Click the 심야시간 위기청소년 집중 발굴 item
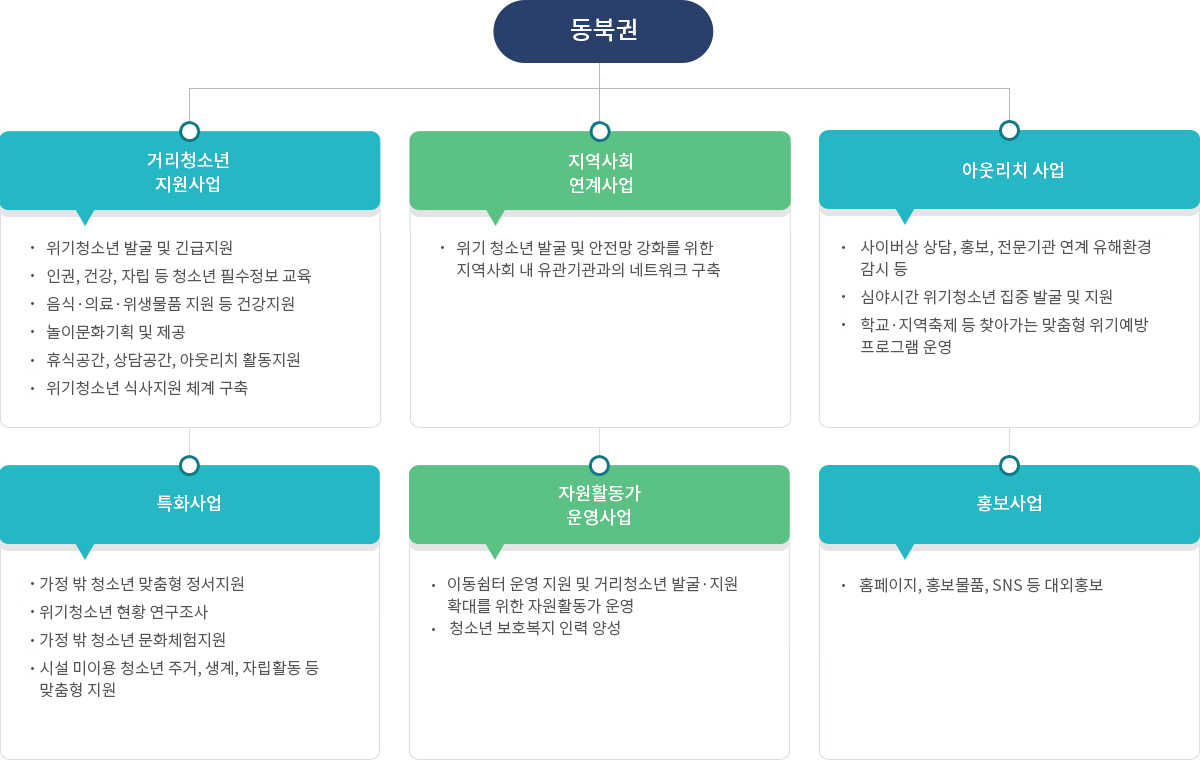Screen dimensions: 1200x760 pos(987,297)
